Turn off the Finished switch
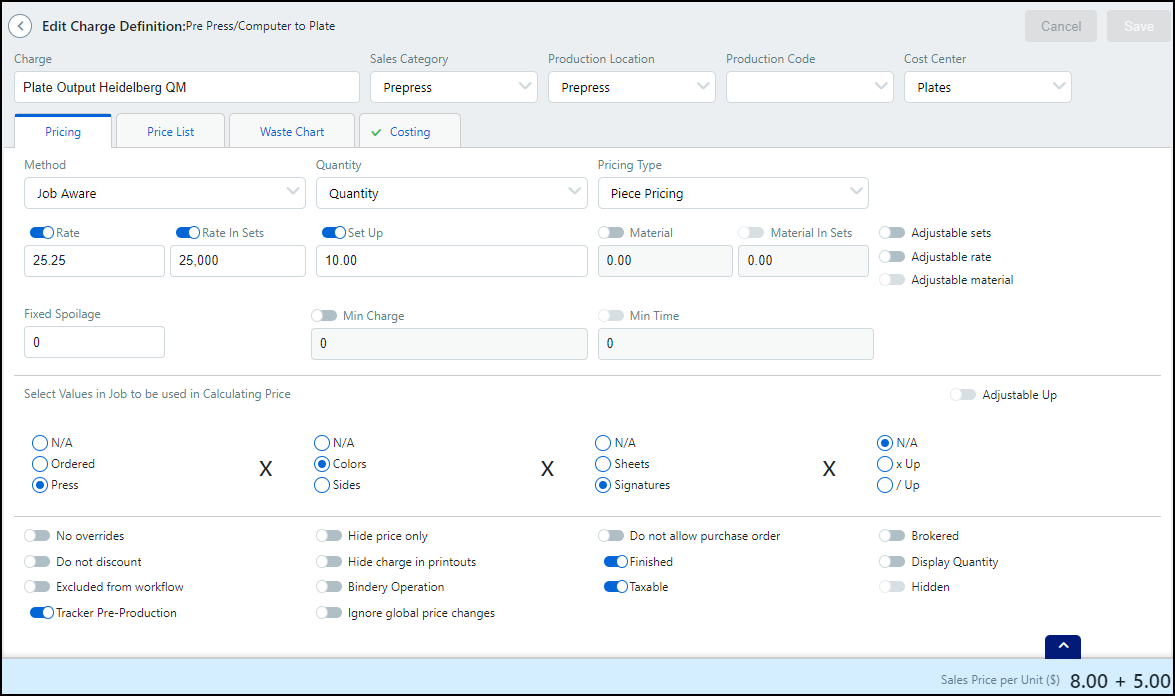1175x696 pixels. tap(616, 562)
